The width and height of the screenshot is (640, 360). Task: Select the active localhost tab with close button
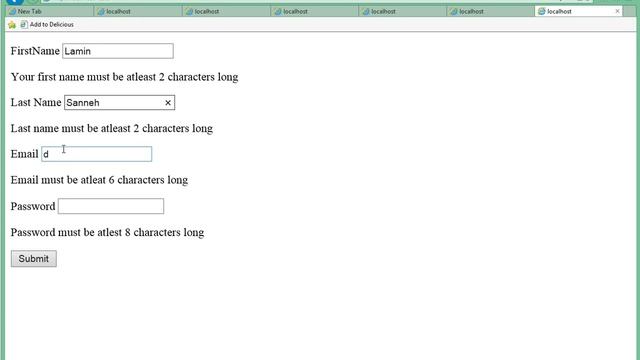579,11
